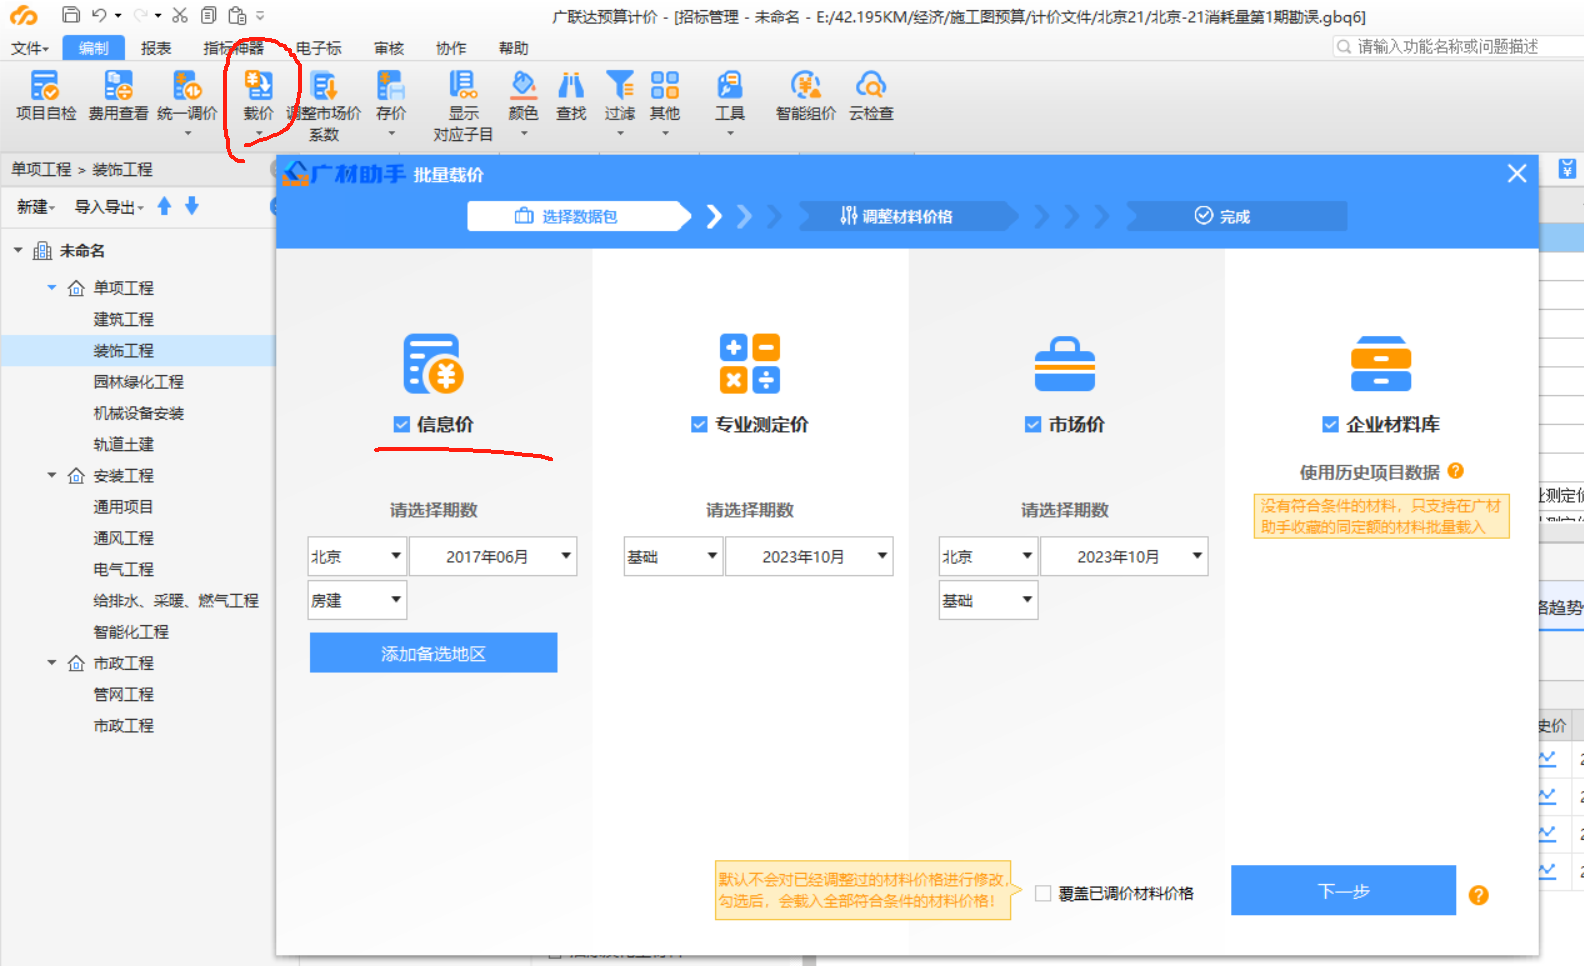
Task: Open 专业测定价 2023年10月 period dropdown
Action: (809, 556)
